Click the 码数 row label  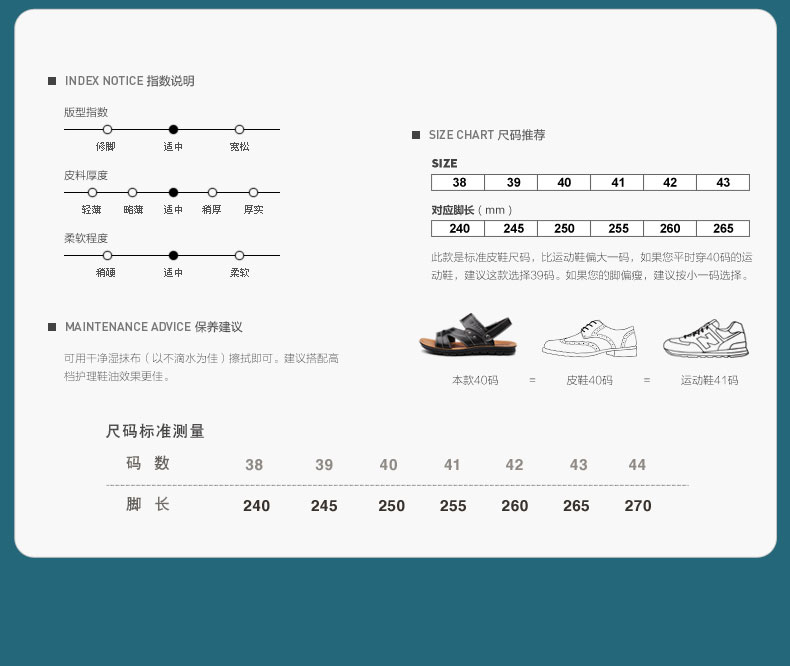[148, 462]
